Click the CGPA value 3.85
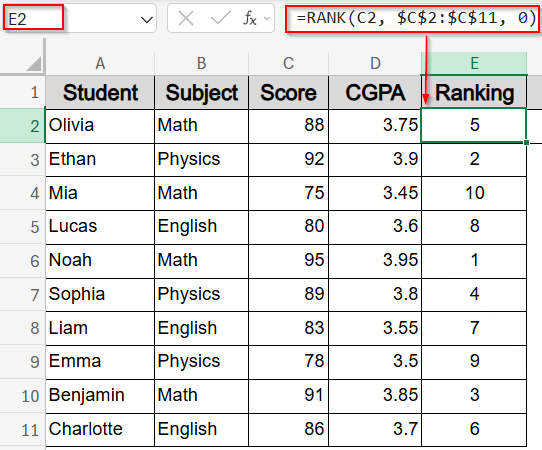Viewport: 542px width, 450px height. coord(375,396)
